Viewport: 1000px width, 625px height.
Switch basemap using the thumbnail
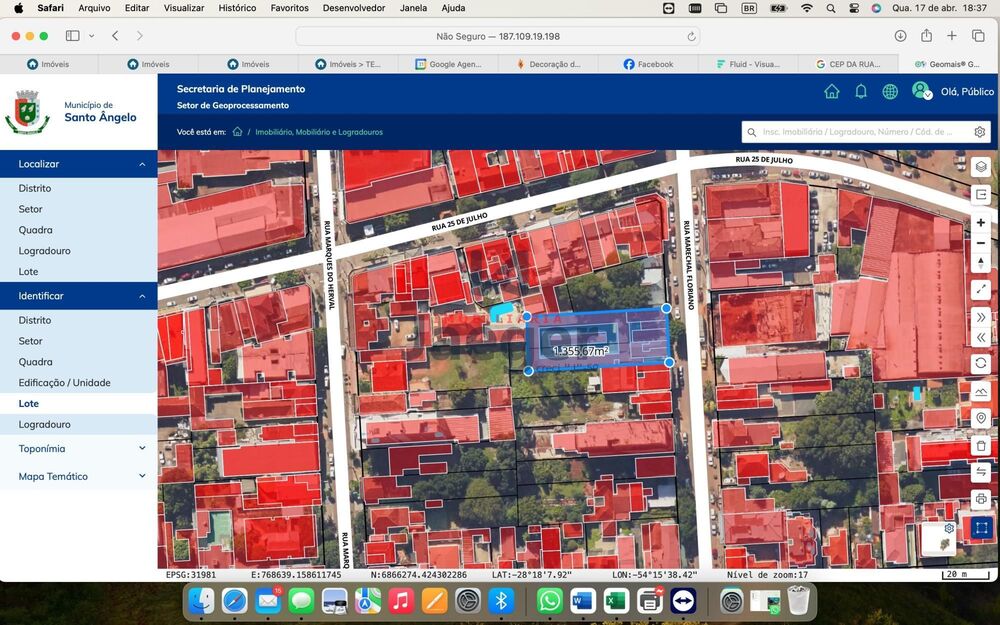937,540
